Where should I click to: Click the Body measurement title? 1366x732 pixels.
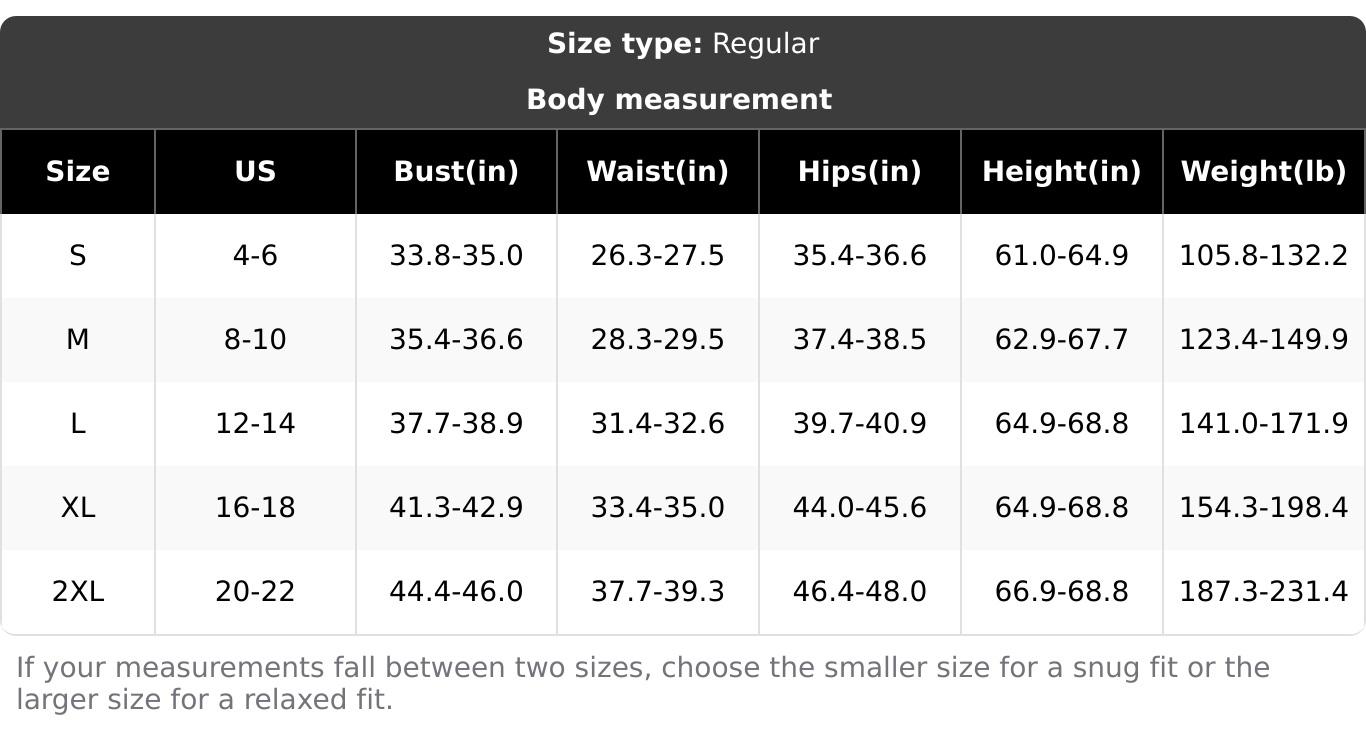[679, 100]
